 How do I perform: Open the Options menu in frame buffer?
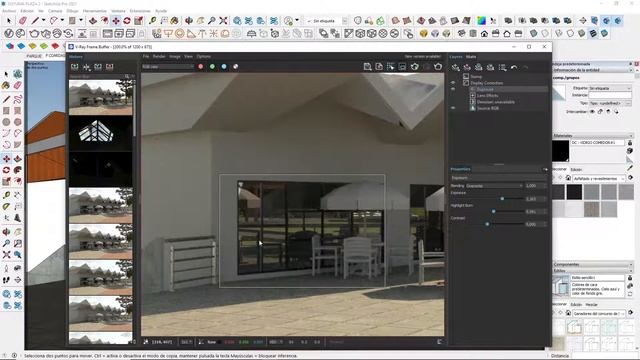[204, 56]
